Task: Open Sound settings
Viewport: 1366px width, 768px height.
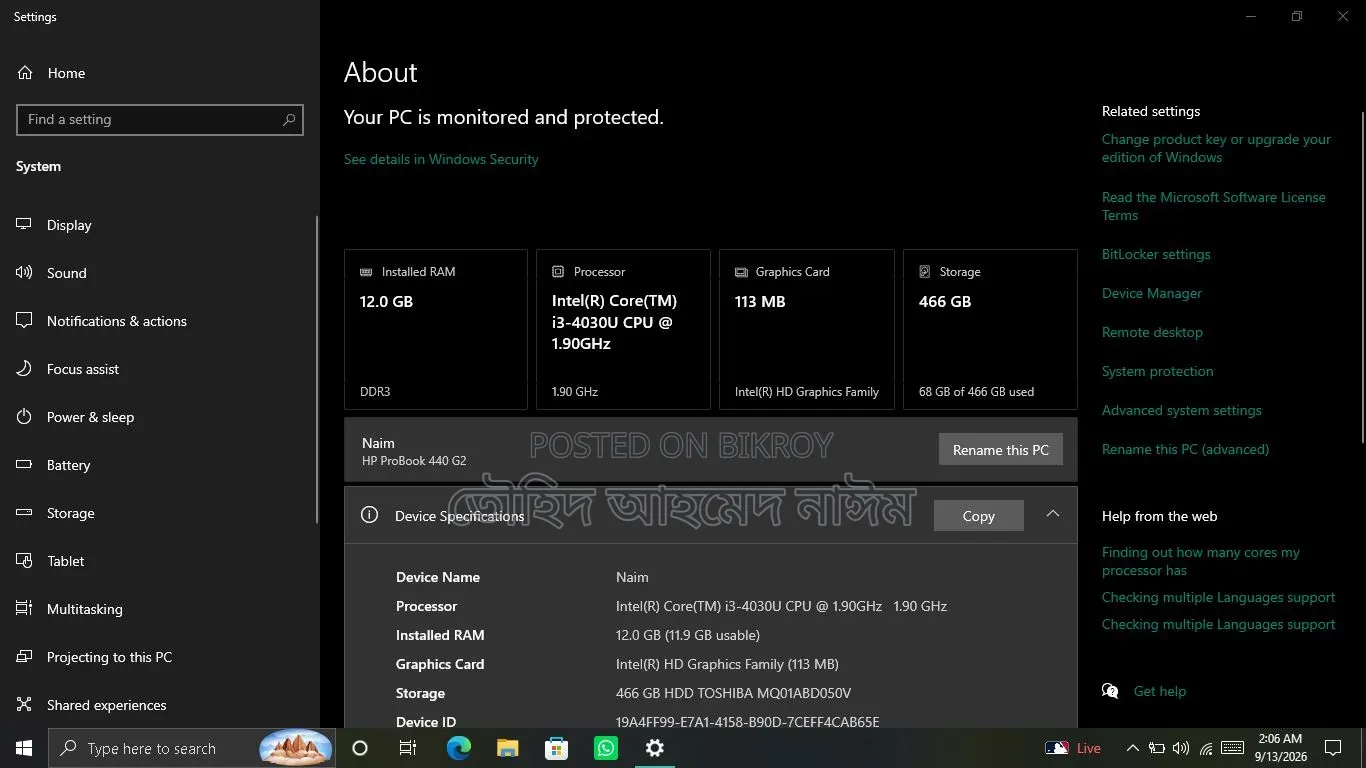Action: [66, 273]
